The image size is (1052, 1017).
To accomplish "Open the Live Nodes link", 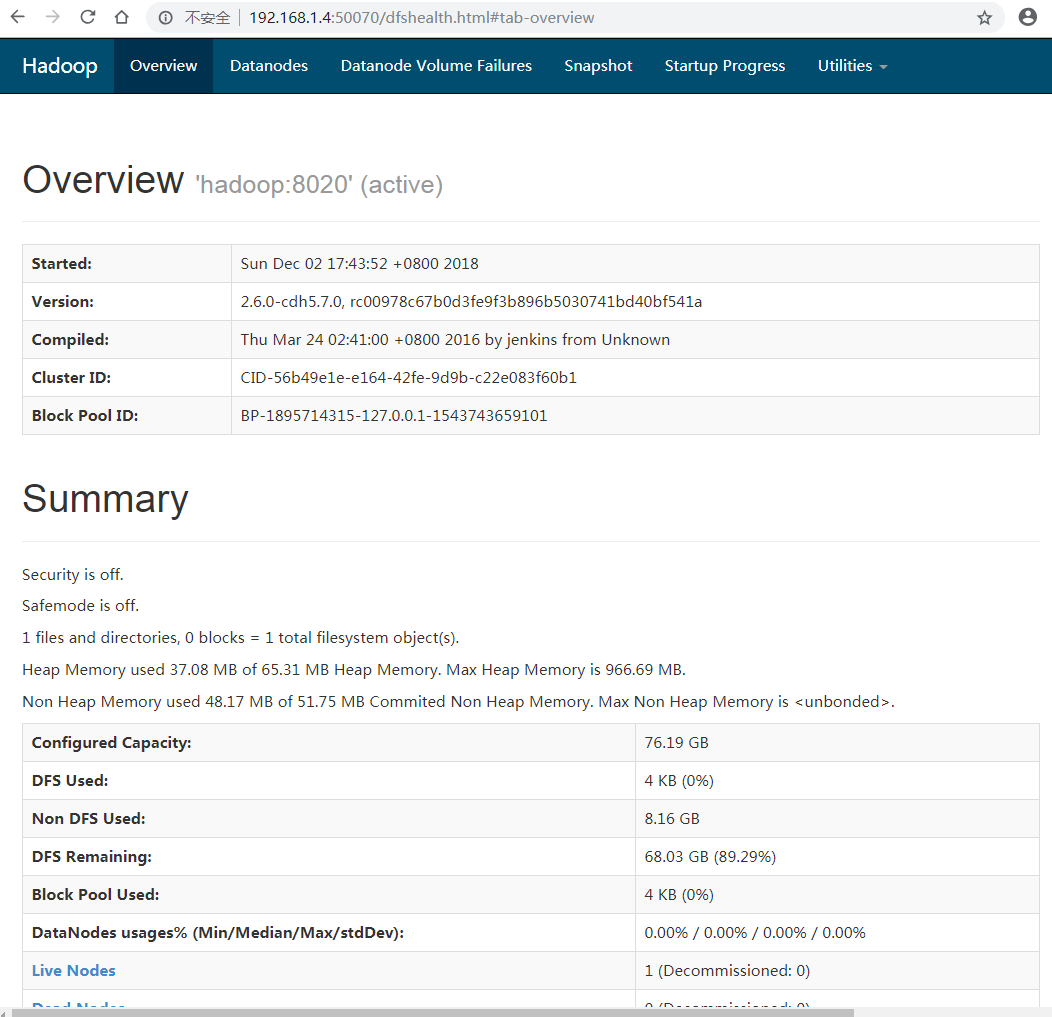I will pyautogui.click(x=74, y=971).
